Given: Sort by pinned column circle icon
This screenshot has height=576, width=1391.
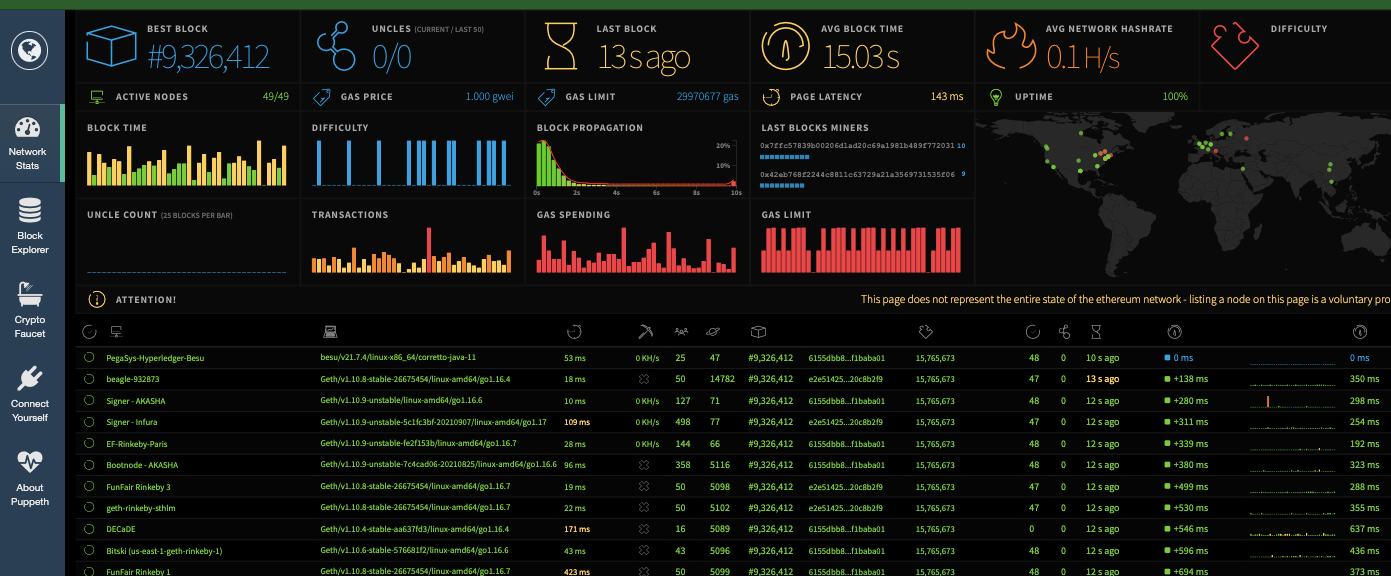Looking at the screenshot, I should pos(89,331).
